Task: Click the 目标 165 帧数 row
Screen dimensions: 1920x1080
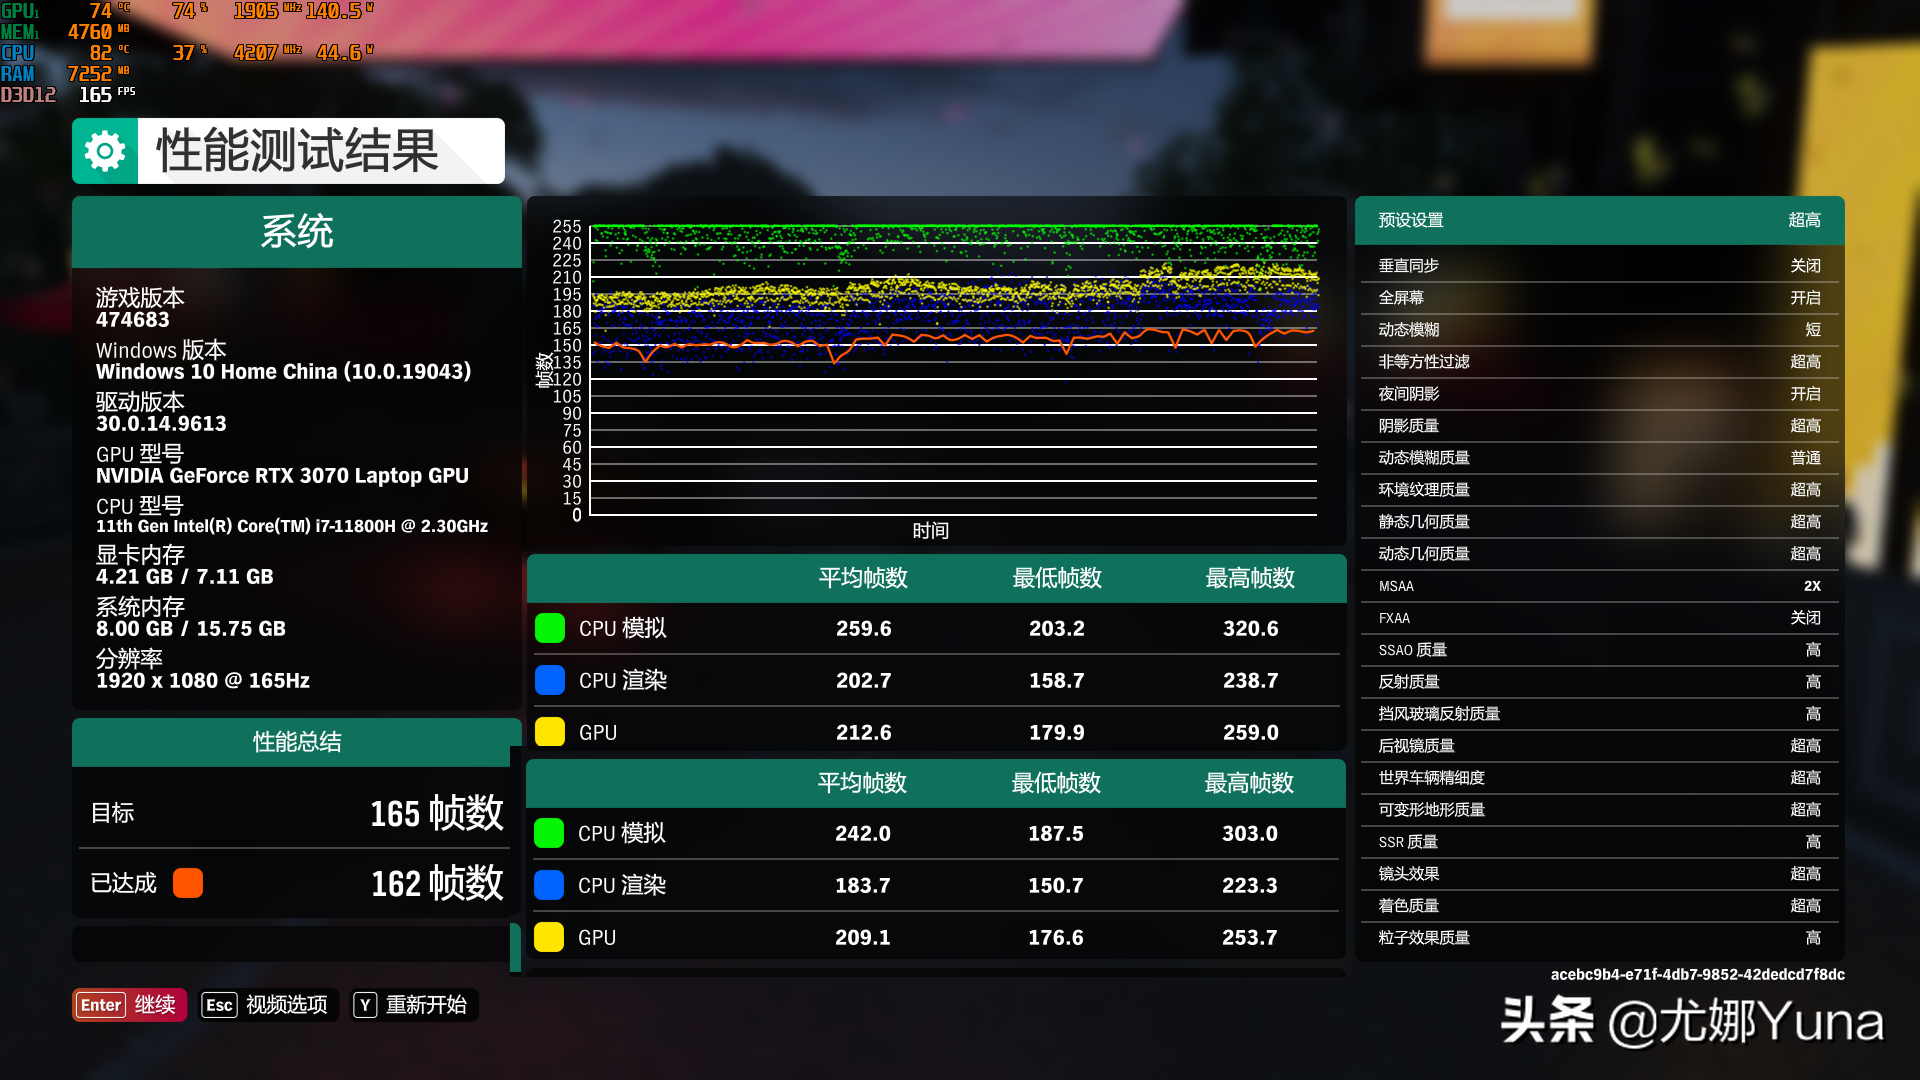Action: click(x=297, y=813)
